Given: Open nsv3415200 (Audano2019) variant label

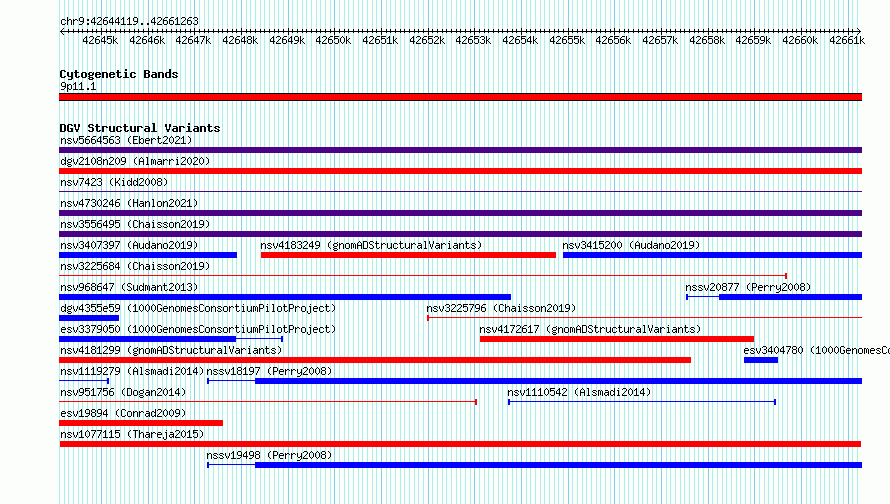Looking at the screenshot, I should [x=631, y=245].
